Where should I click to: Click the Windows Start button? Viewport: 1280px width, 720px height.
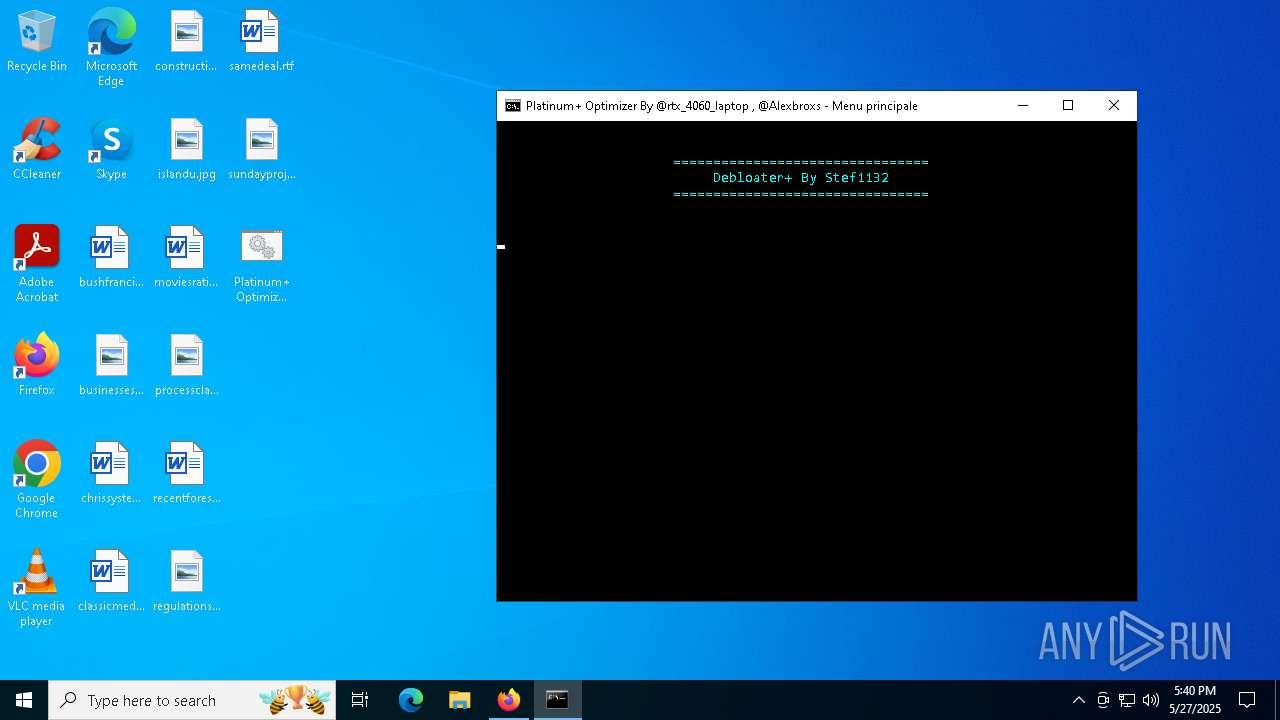24,700
